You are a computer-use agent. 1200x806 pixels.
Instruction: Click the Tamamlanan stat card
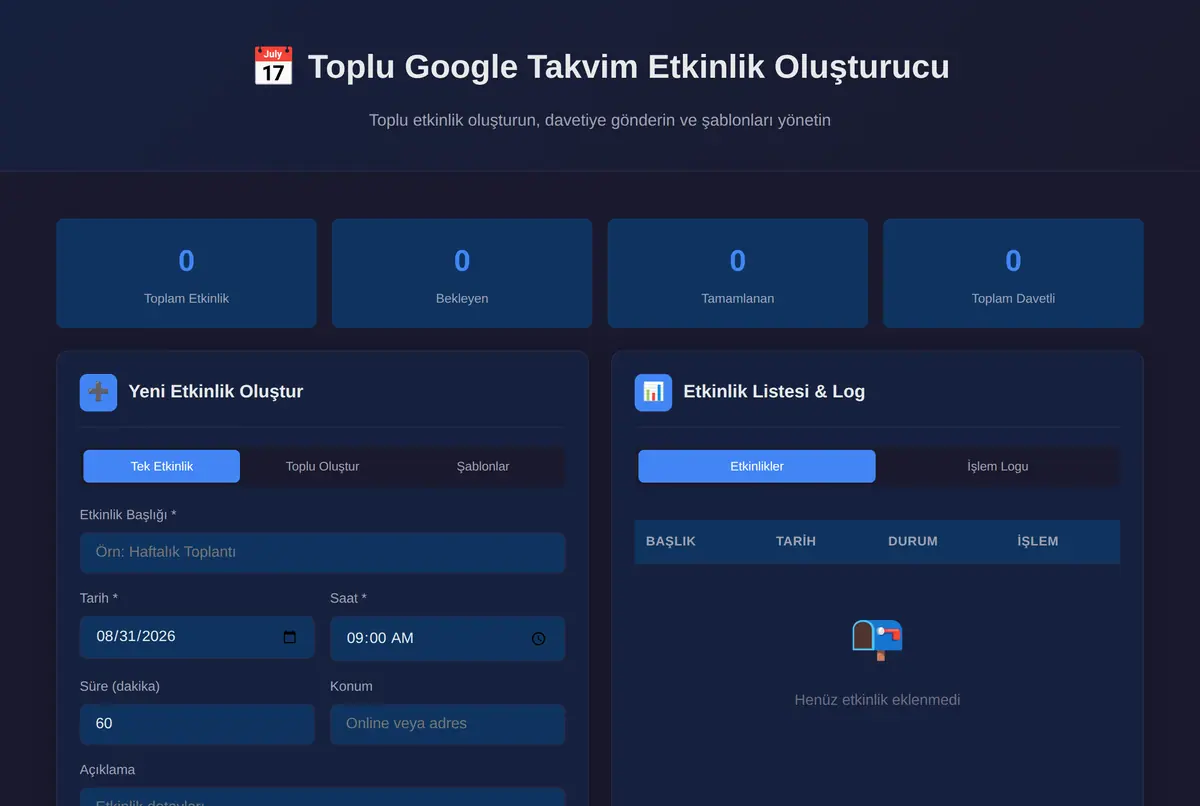pyautogui.click(x=738, y=273)
